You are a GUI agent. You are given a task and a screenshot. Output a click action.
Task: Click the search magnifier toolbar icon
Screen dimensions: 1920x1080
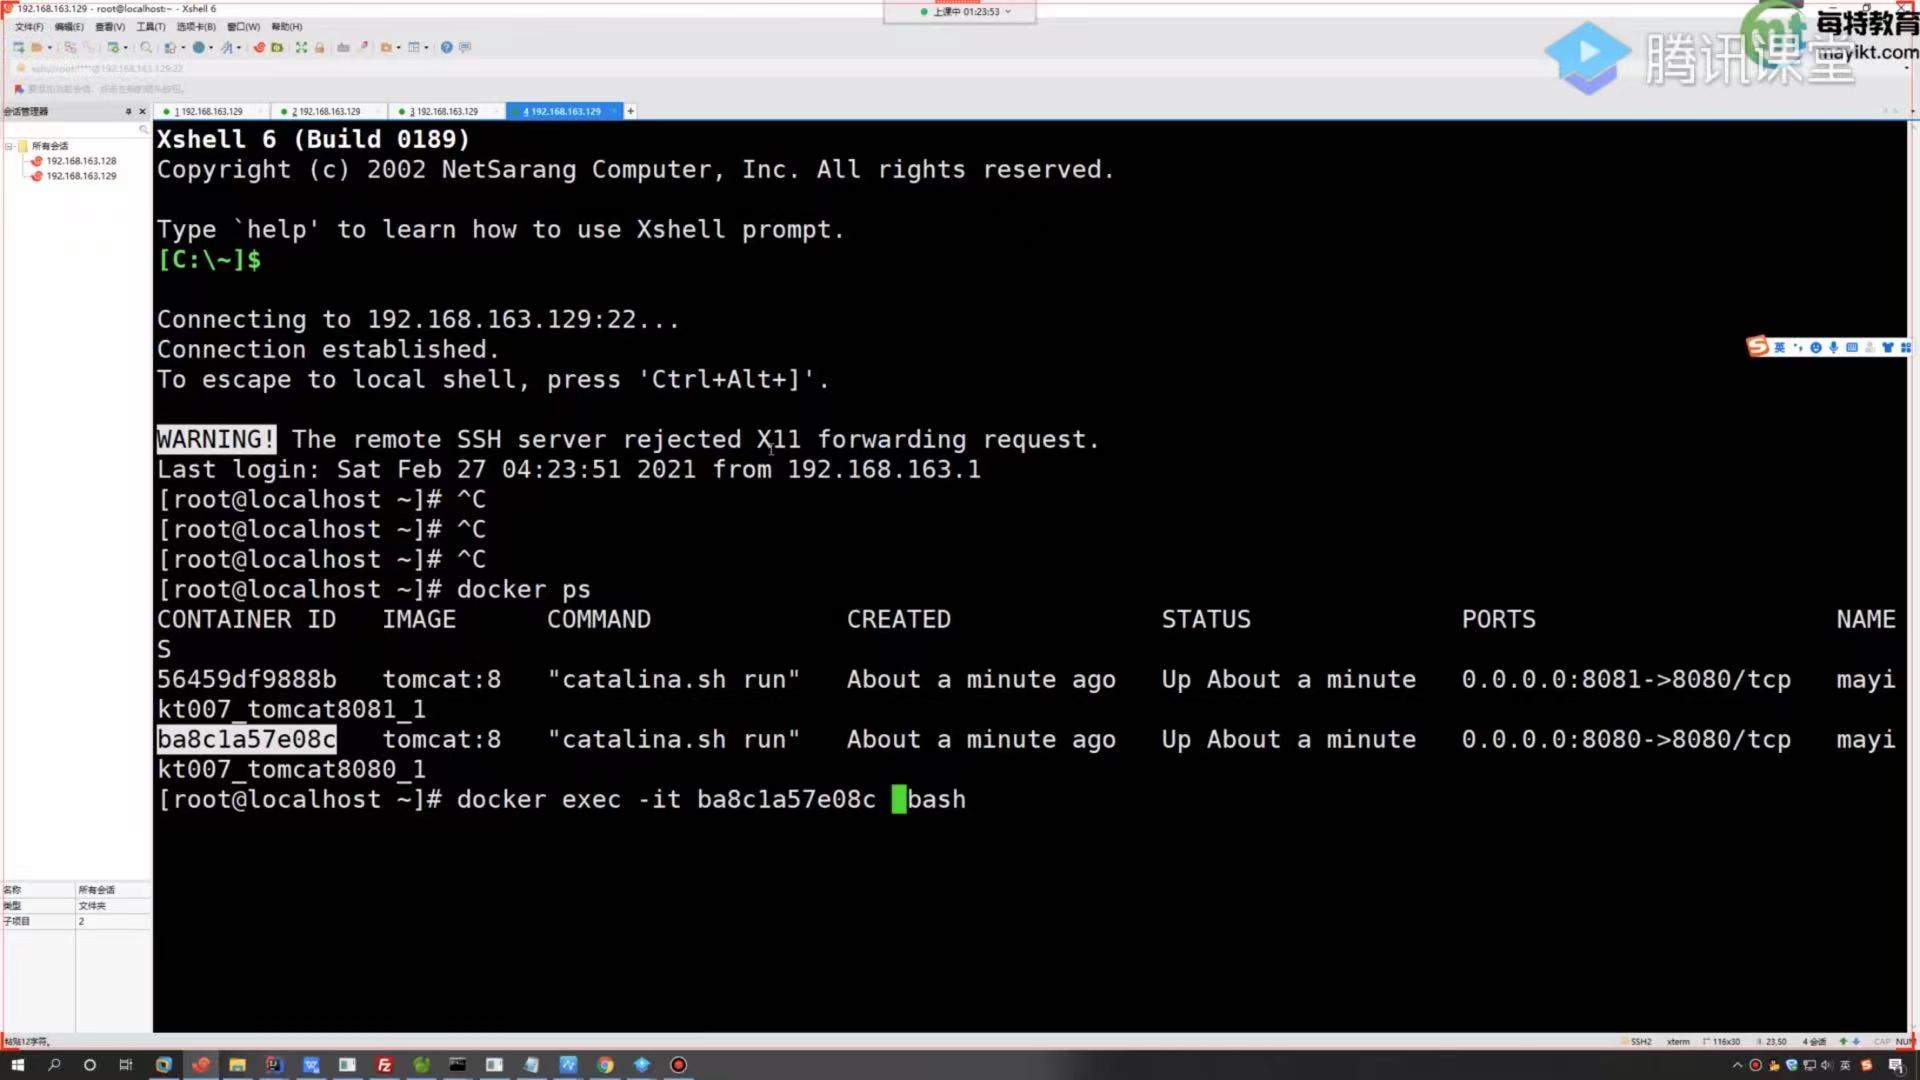(x=146, y=47)
